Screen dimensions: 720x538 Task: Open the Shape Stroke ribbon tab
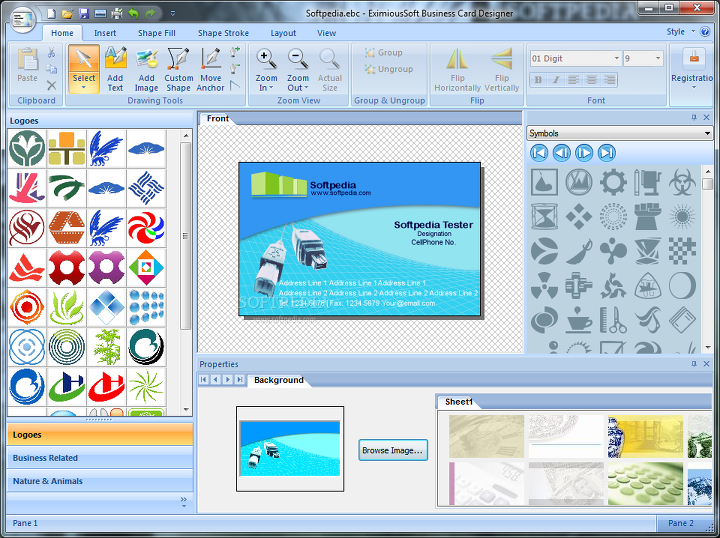223,33
